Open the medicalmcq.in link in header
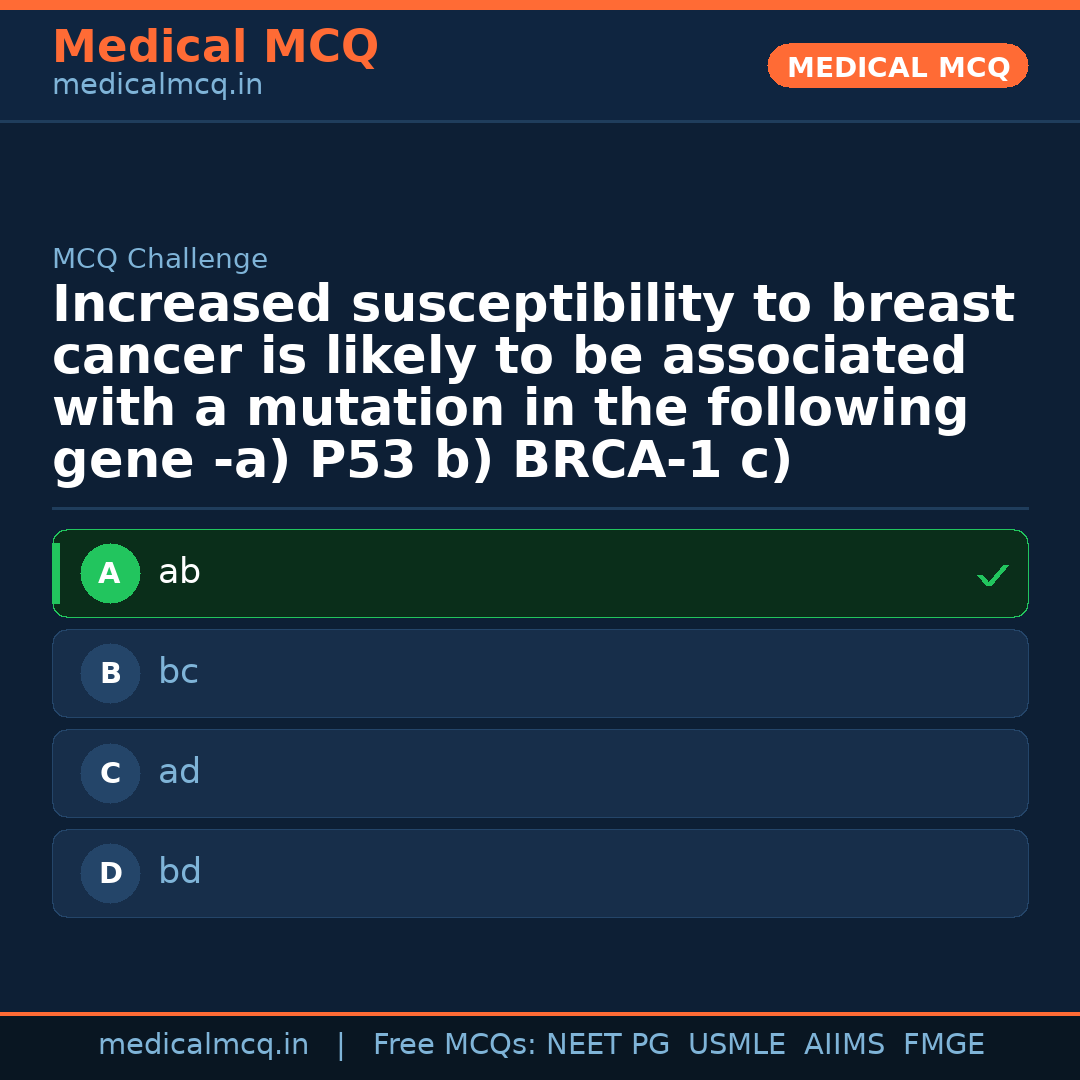The image size is (1080, 1080). [x=157, y=84]
